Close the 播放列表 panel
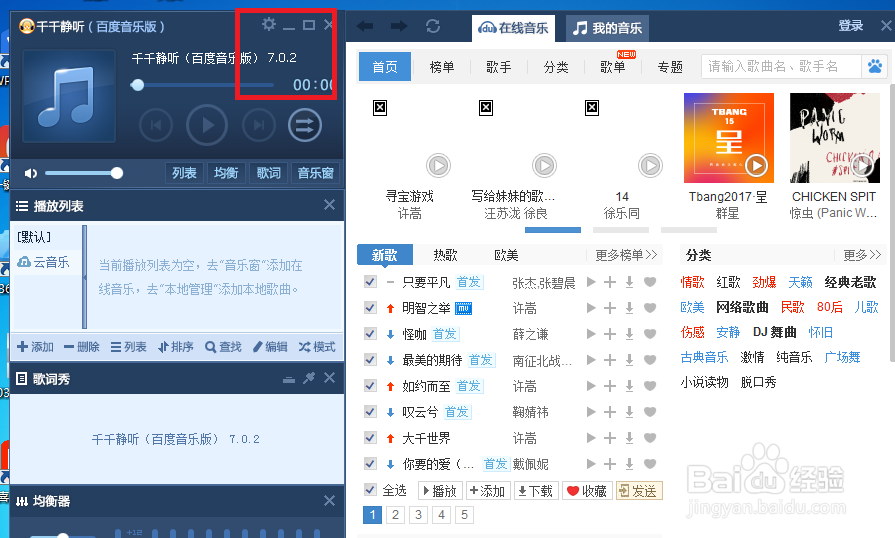Screen dimensions: 895x538 [329, 205]
